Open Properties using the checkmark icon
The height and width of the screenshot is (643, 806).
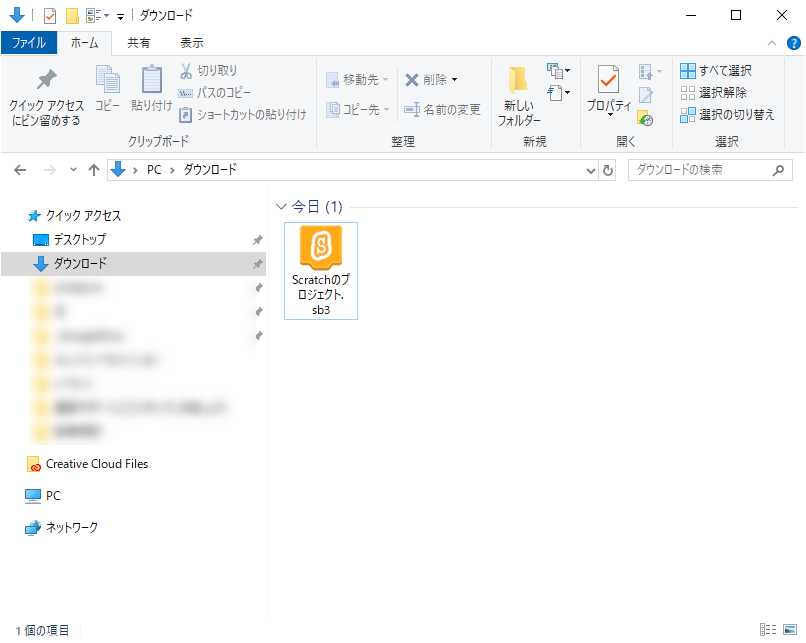(608, 81)
